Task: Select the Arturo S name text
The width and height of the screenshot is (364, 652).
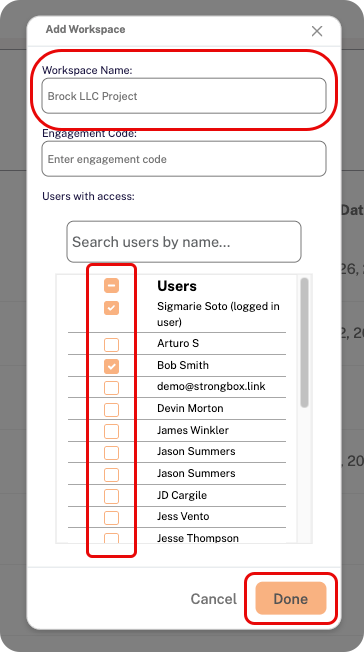Action: (178, 343)
